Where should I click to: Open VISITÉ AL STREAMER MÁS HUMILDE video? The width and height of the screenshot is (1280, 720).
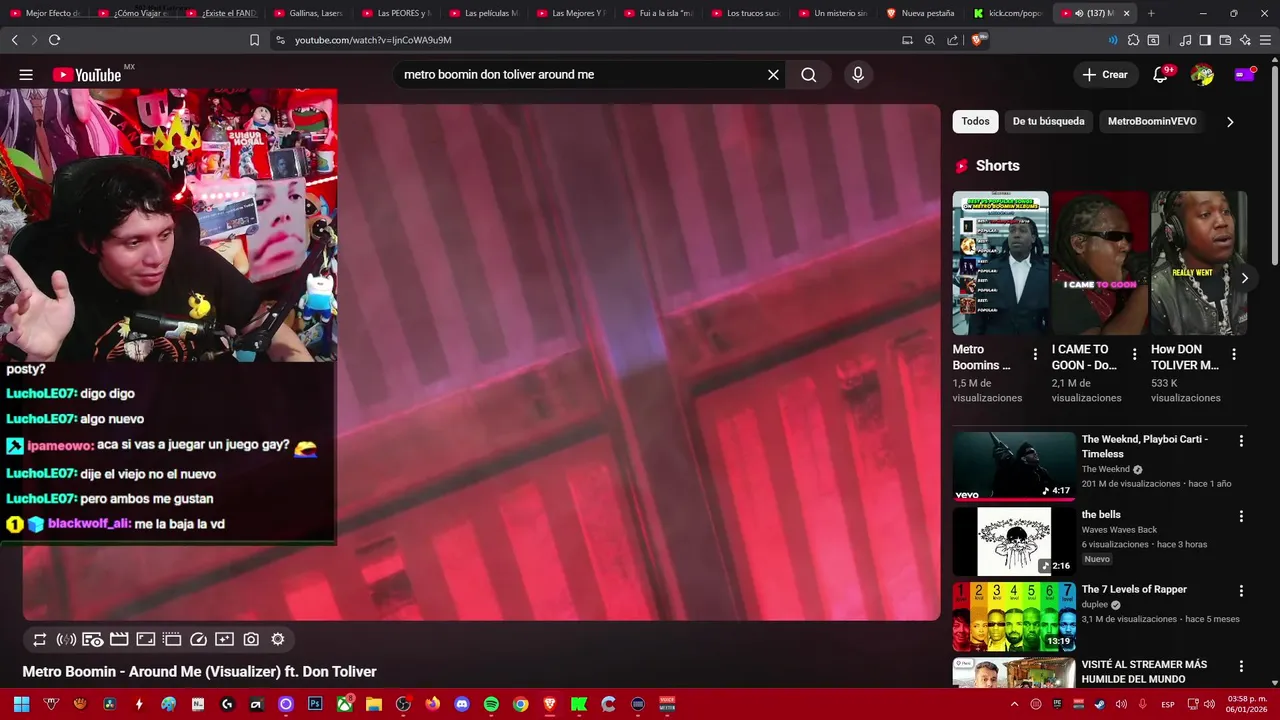[1014, 673]
